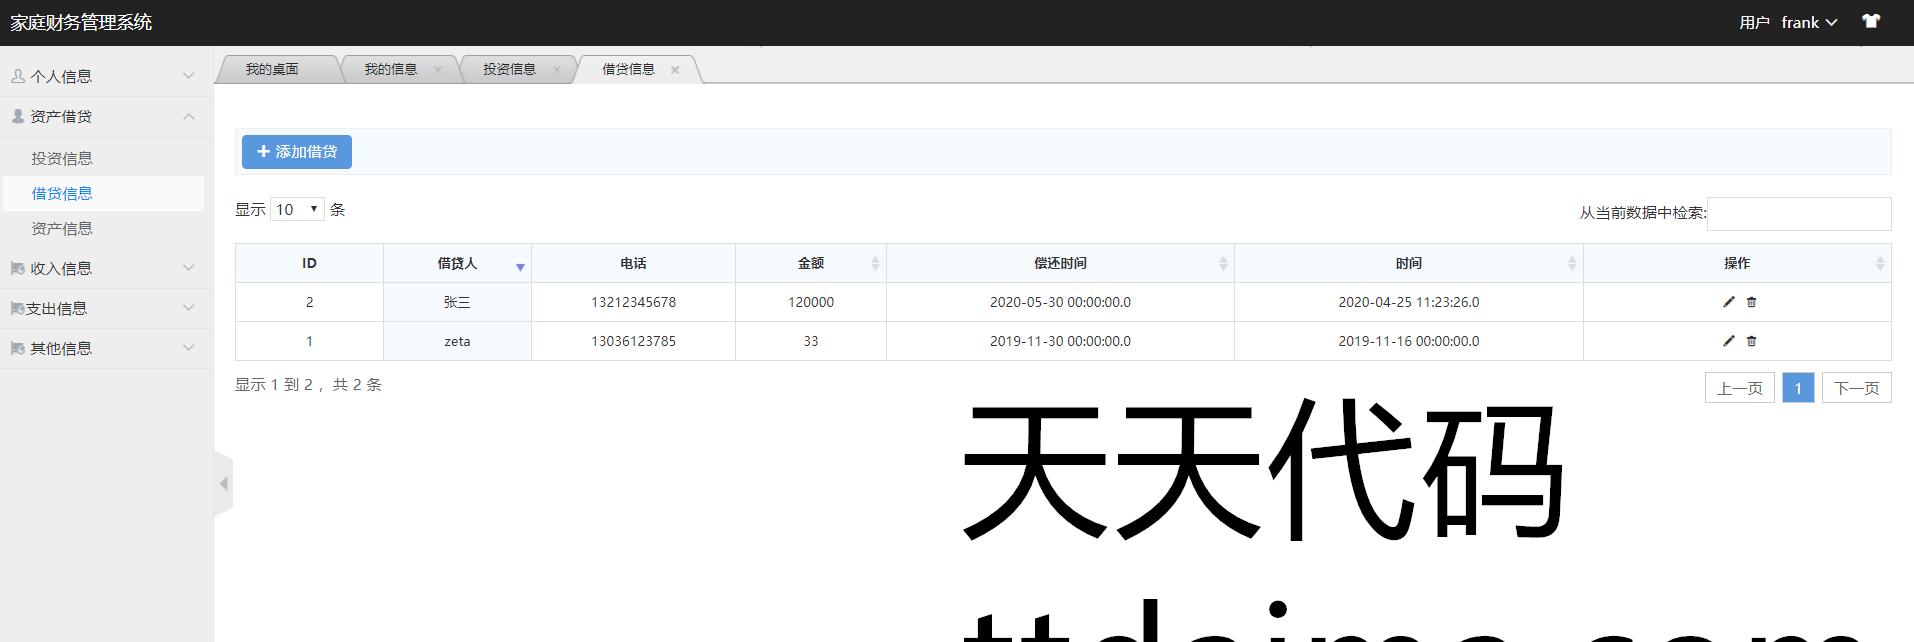Sort the table by 偿还时间 column
Screen dimensions: 1914x642
(1059, 263)
